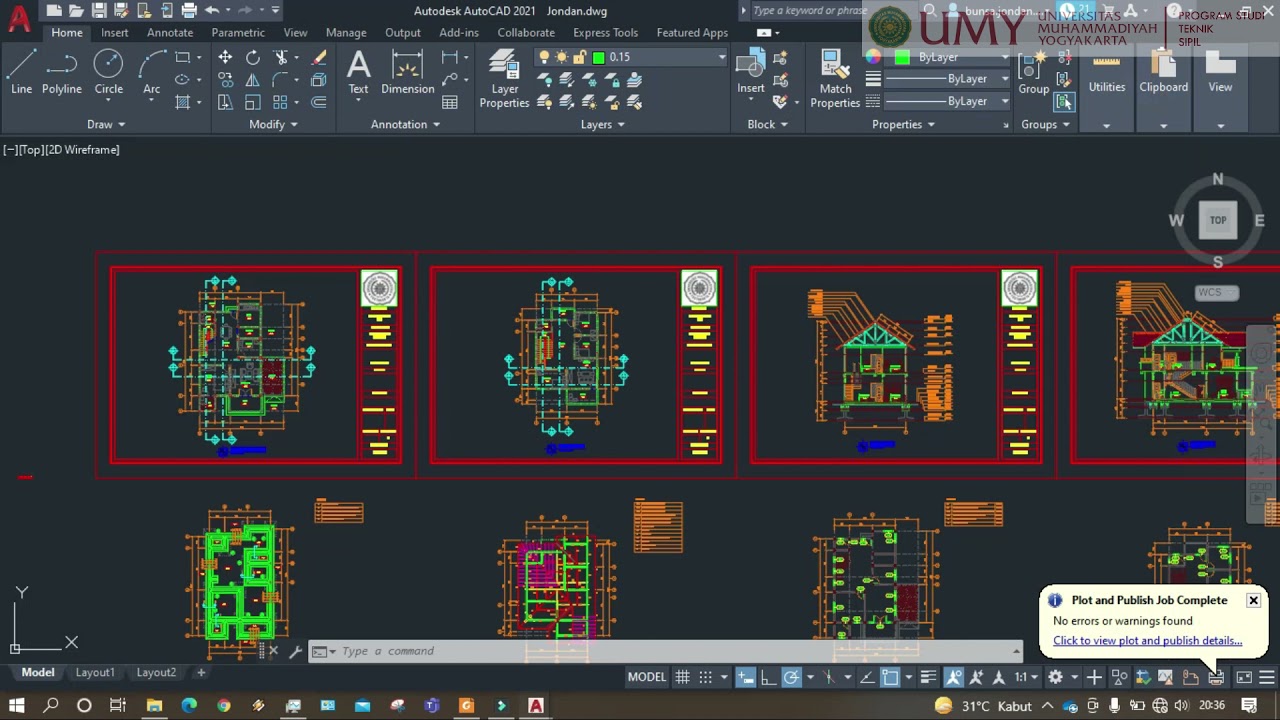Open the Annotate ribbon tab
Viewport: 1280px width, 720px height.
point(170,32)
